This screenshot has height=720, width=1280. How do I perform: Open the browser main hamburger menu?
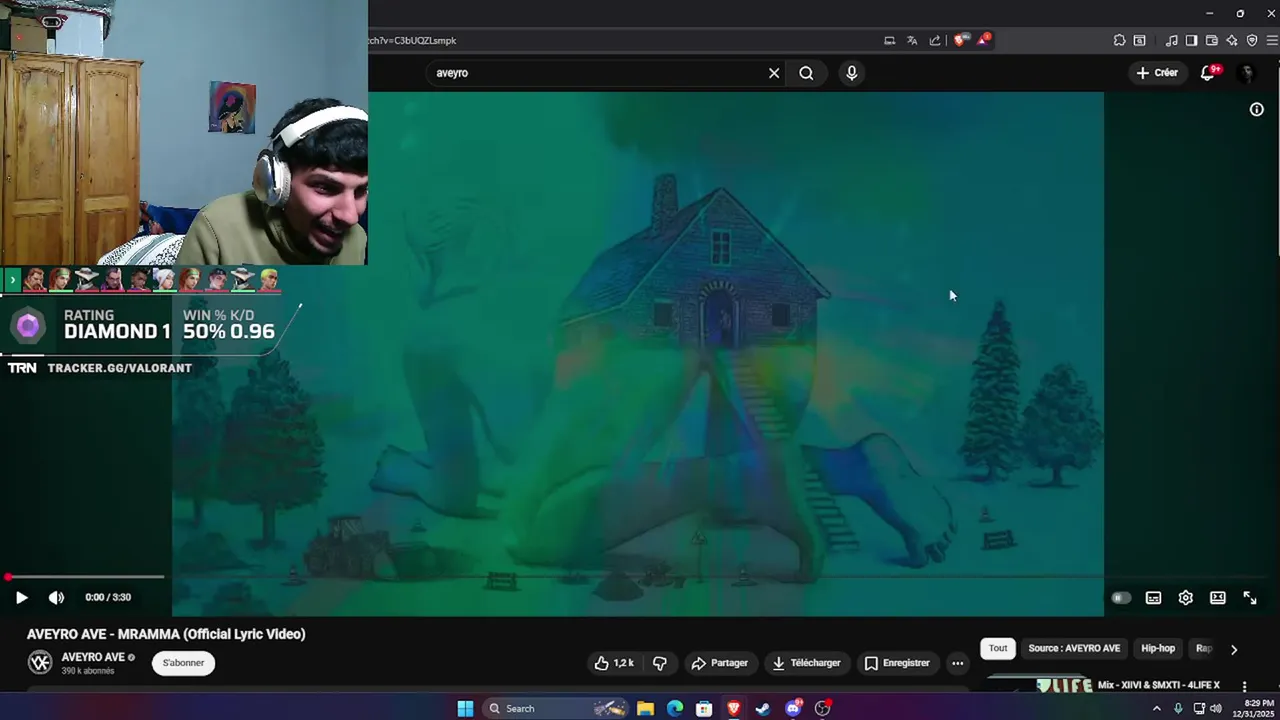pyautogui.click(x=1272, y=41)
